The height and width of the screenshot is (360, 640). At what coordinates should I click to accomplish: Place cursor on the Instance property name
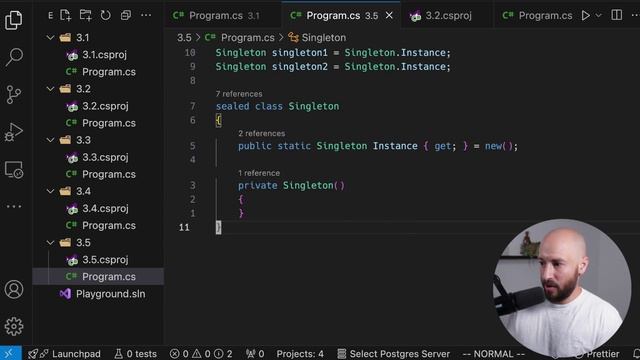point(395,146)
